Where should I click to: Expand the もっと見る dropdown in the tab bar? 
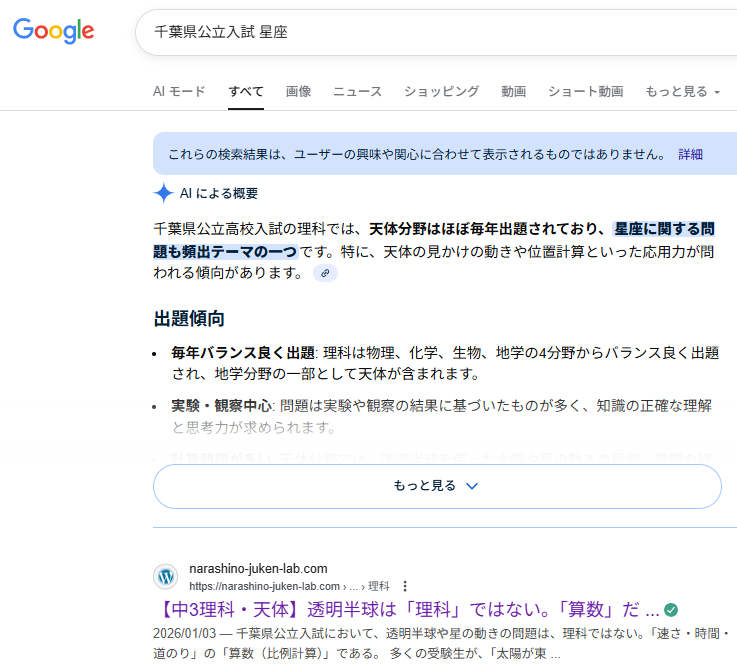pyautogui.click(x=682, y=91)
